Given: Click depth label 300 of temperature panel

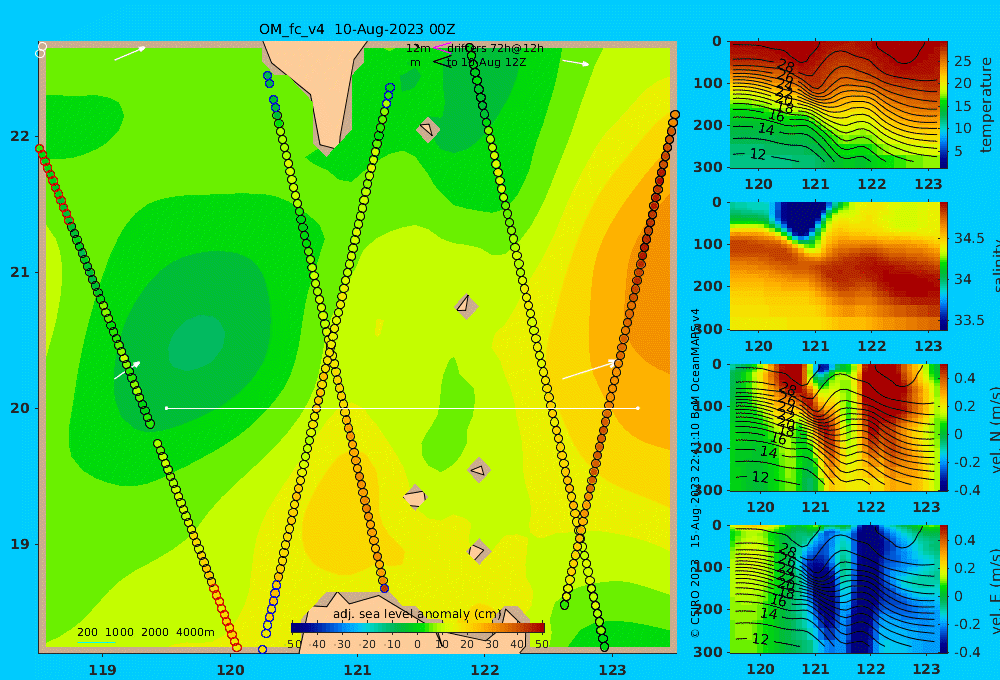Looking at the screenshot, I should (x=709, y=167).
